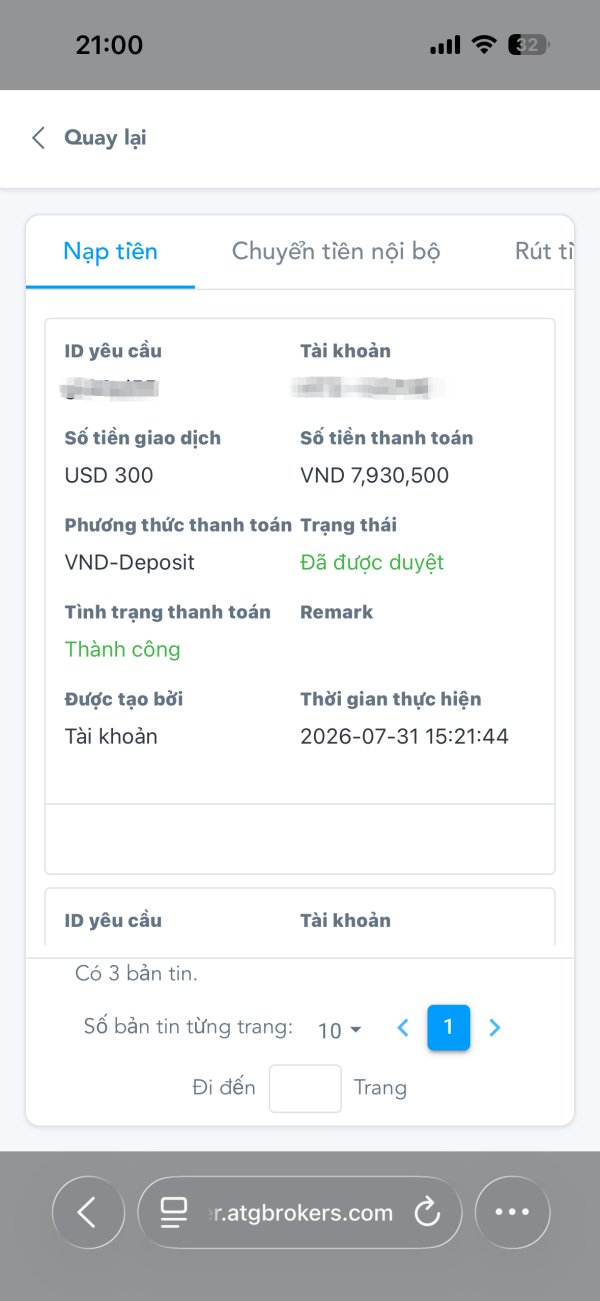This screenshot has height=1301, width=600.
Task: Go to the next page arrow
Action: tap(494, 1027)
